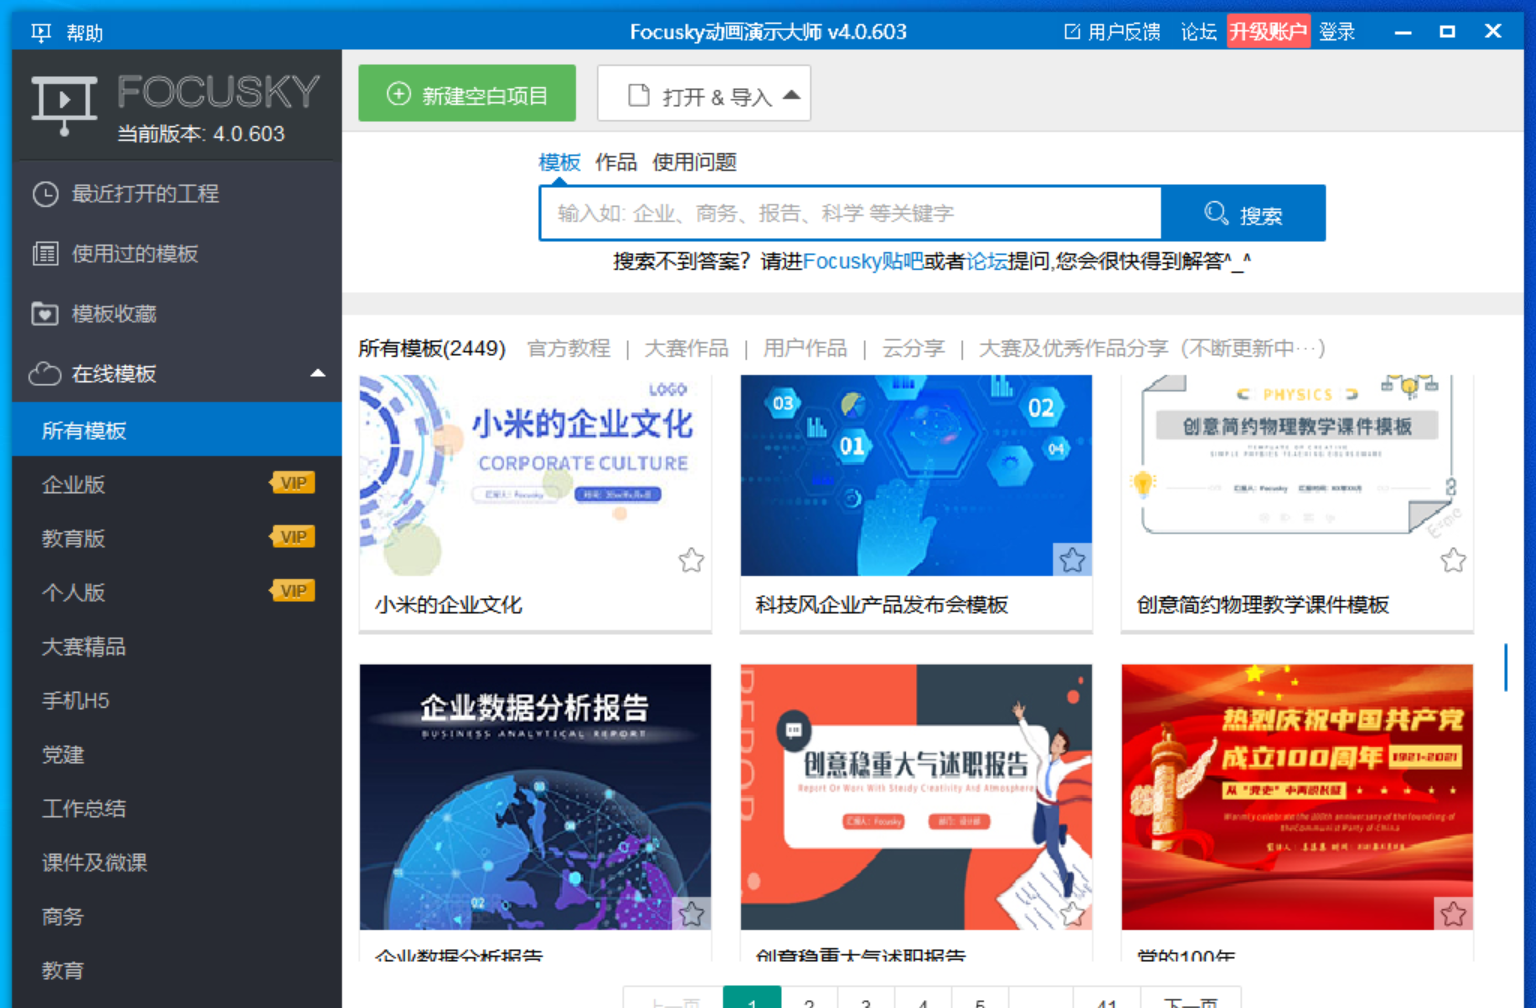1536x1008 pixels.
Task: Click the template favorites heart folder icon
Action: [45, 314]
